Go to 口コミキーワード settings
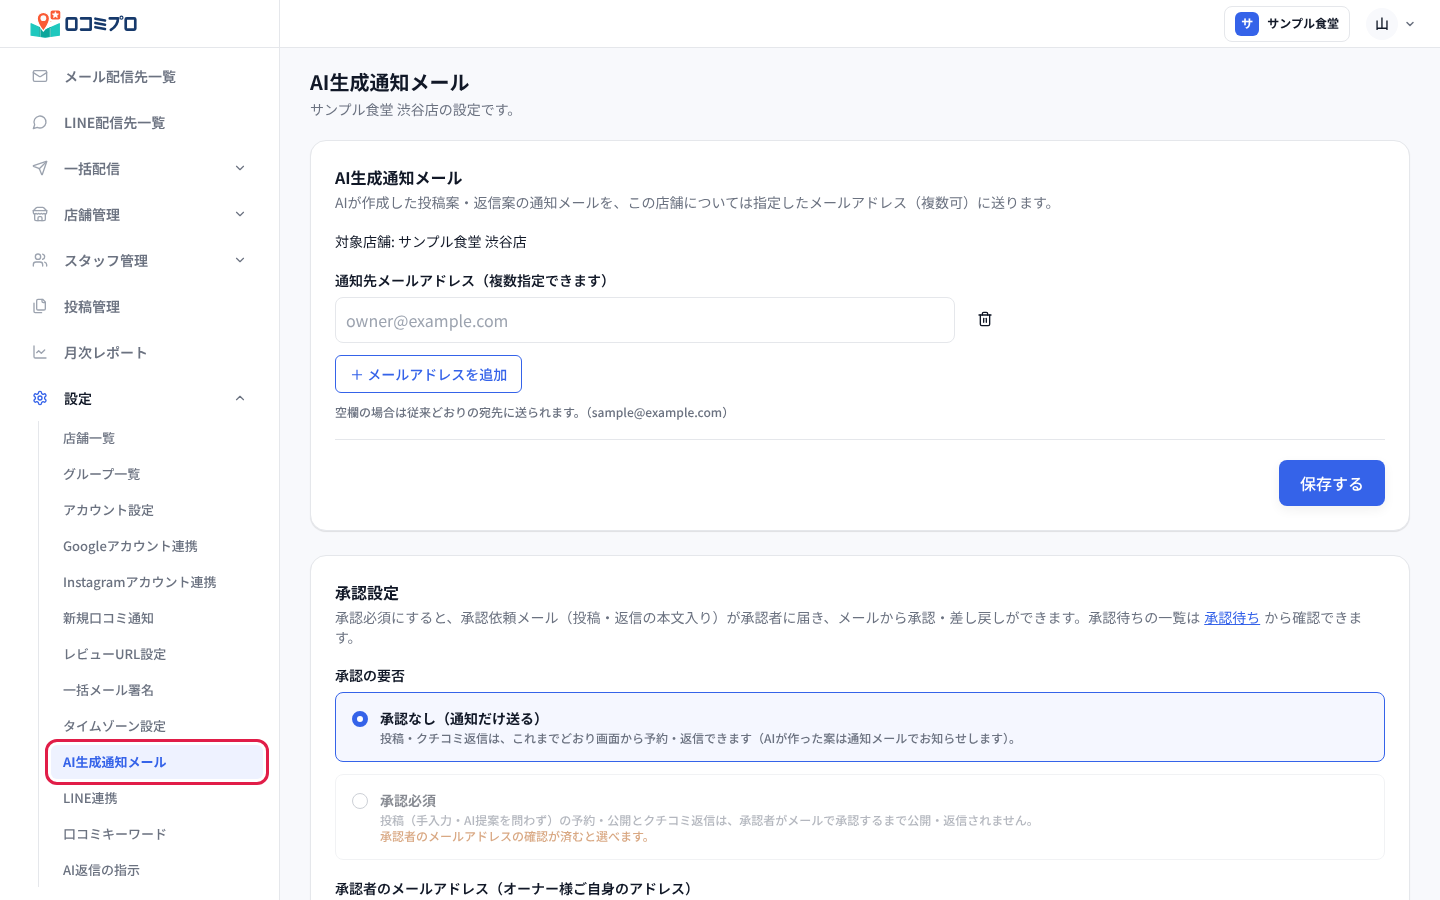The image size is (1440, 900). (115, 834)
